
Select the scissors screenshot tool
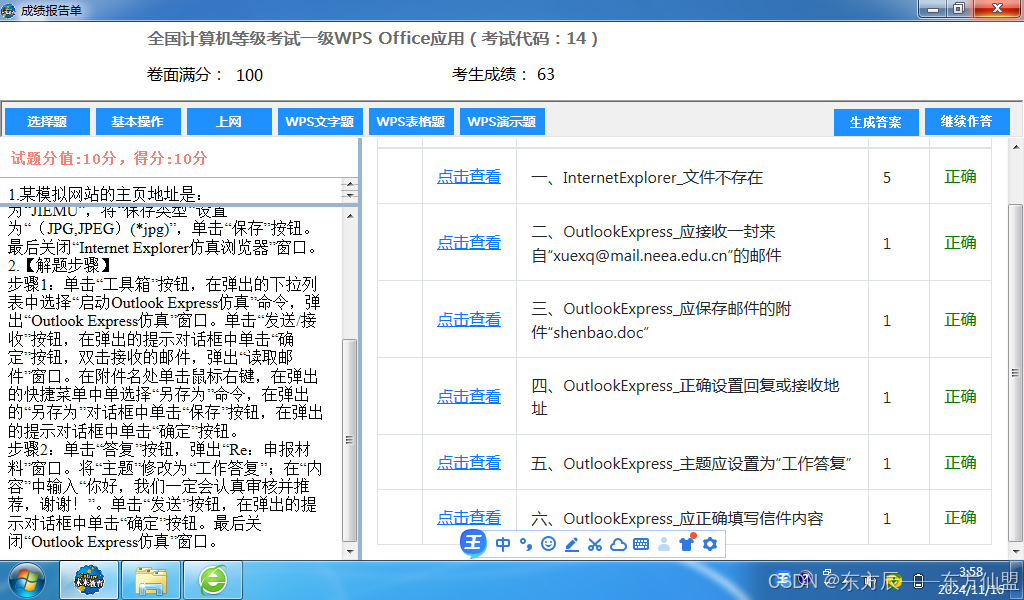(x=594, y=544)
